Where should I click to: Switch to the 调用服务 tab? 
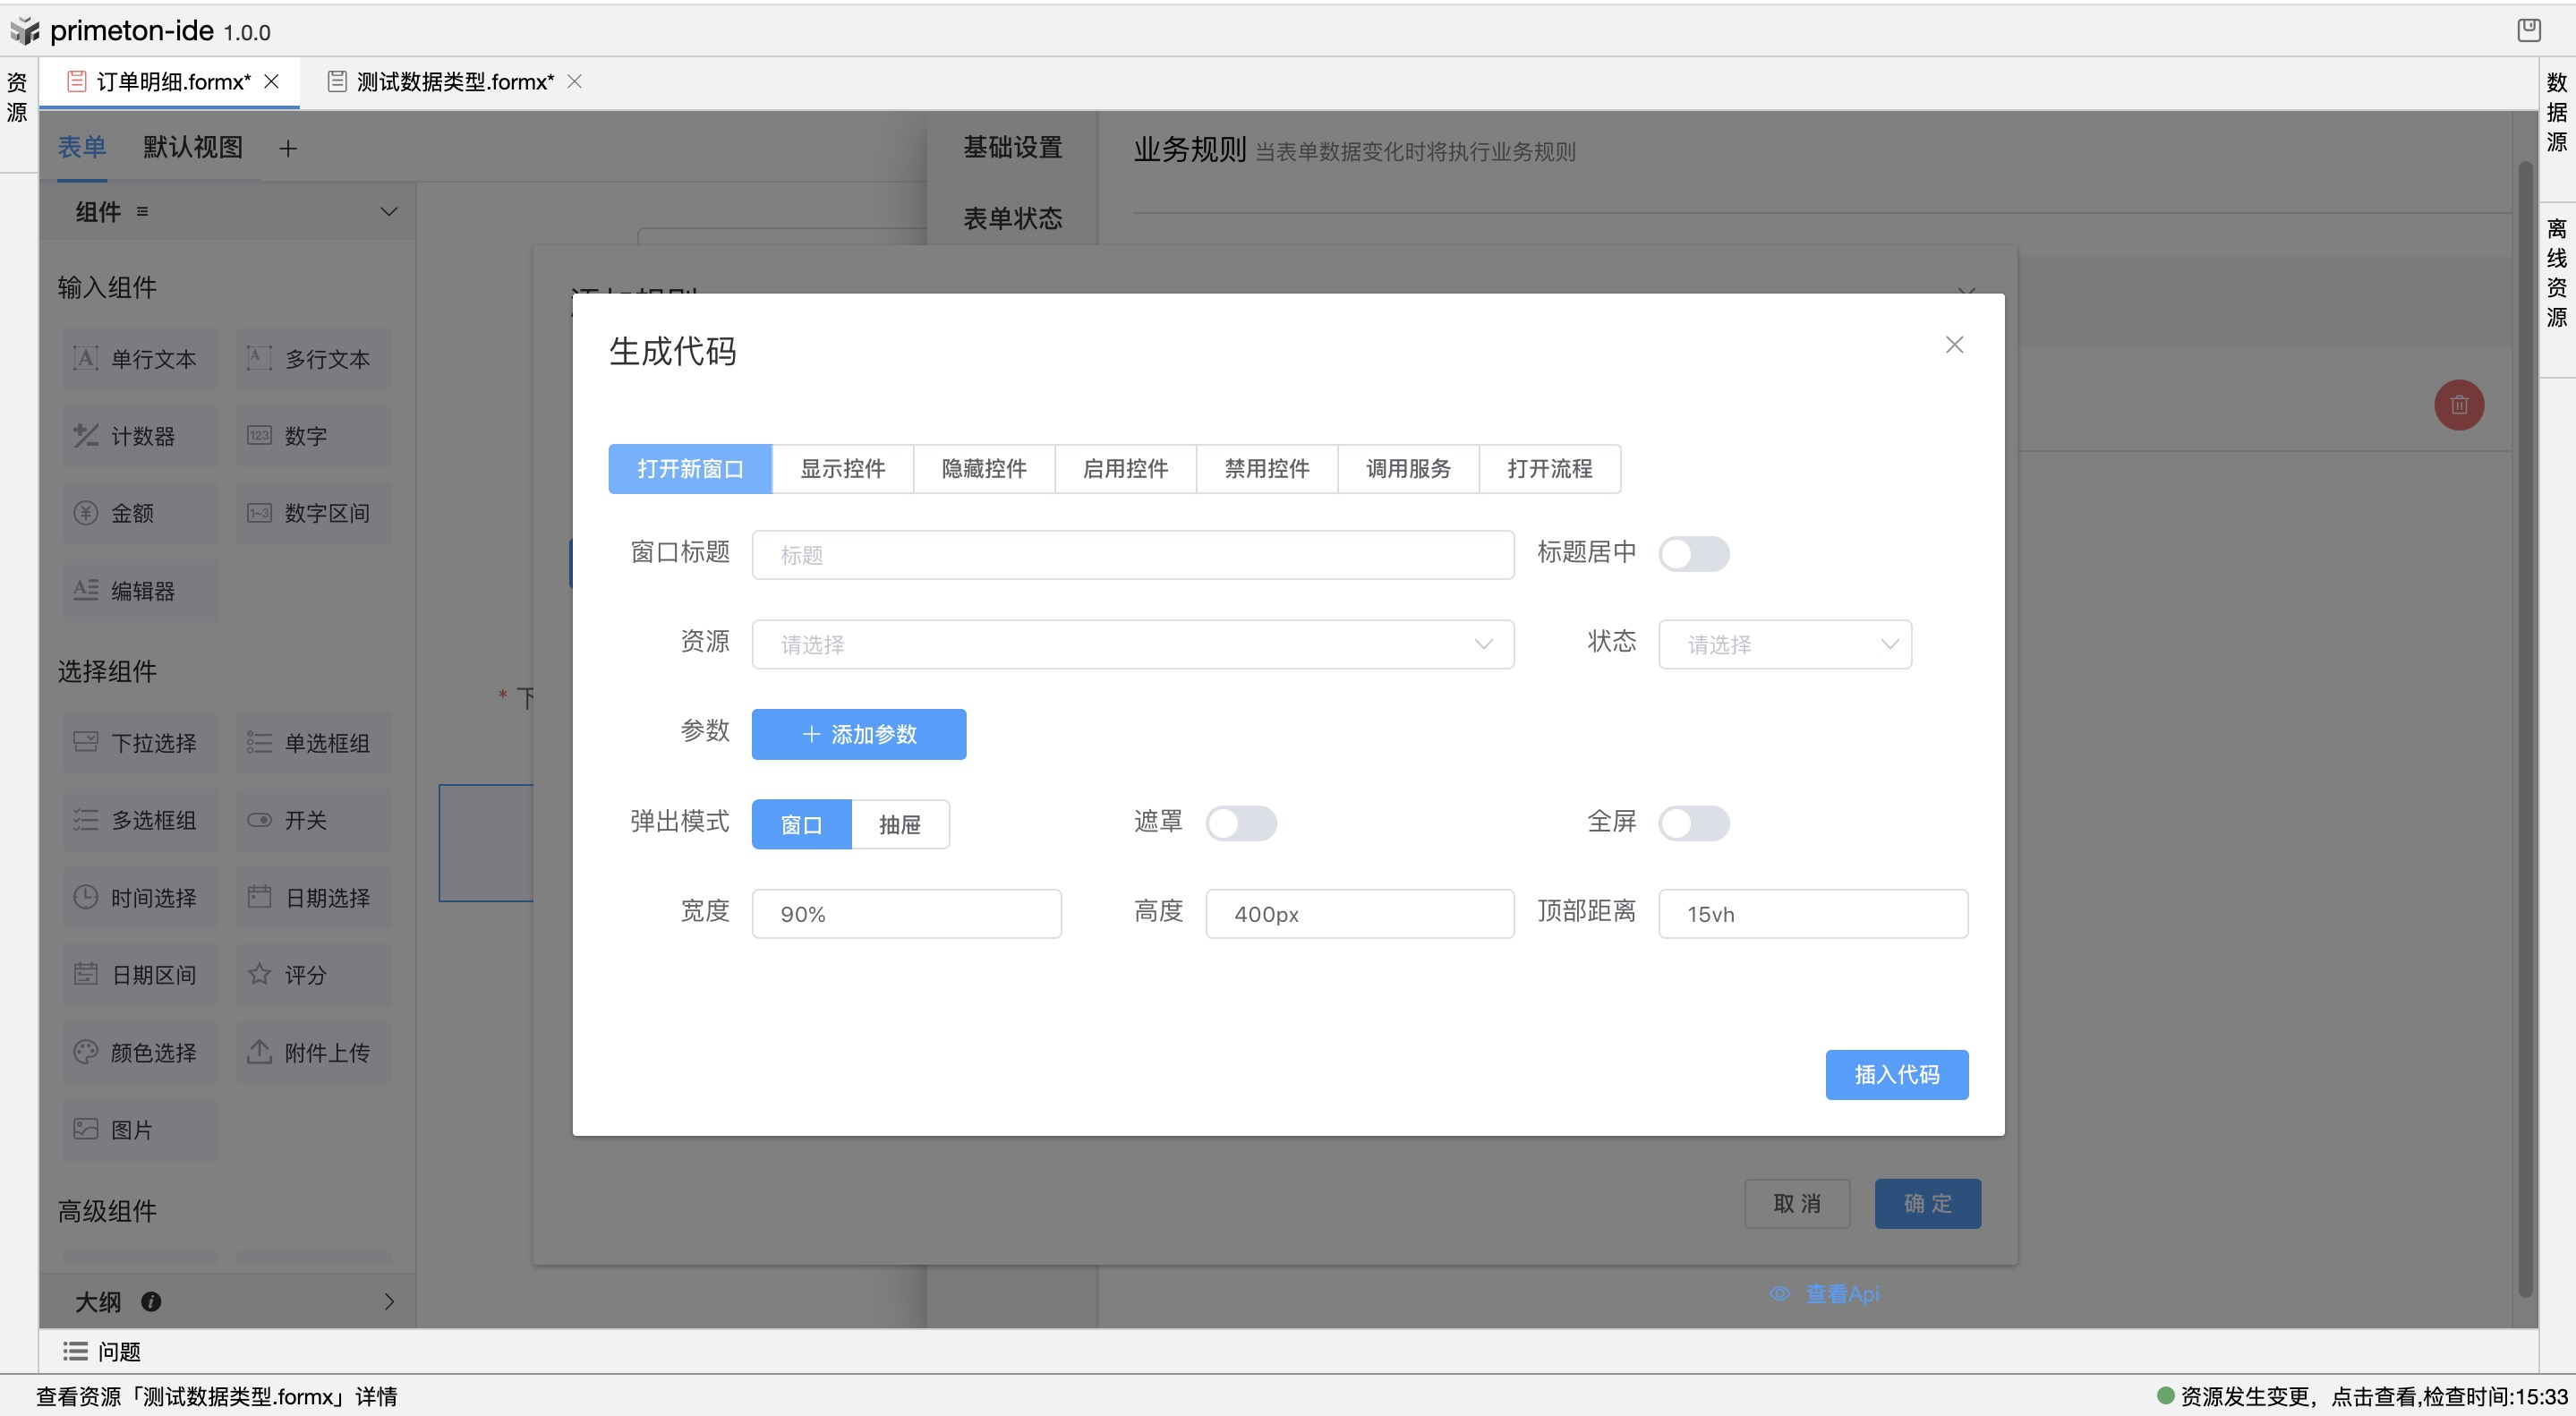coord(1407,469)
